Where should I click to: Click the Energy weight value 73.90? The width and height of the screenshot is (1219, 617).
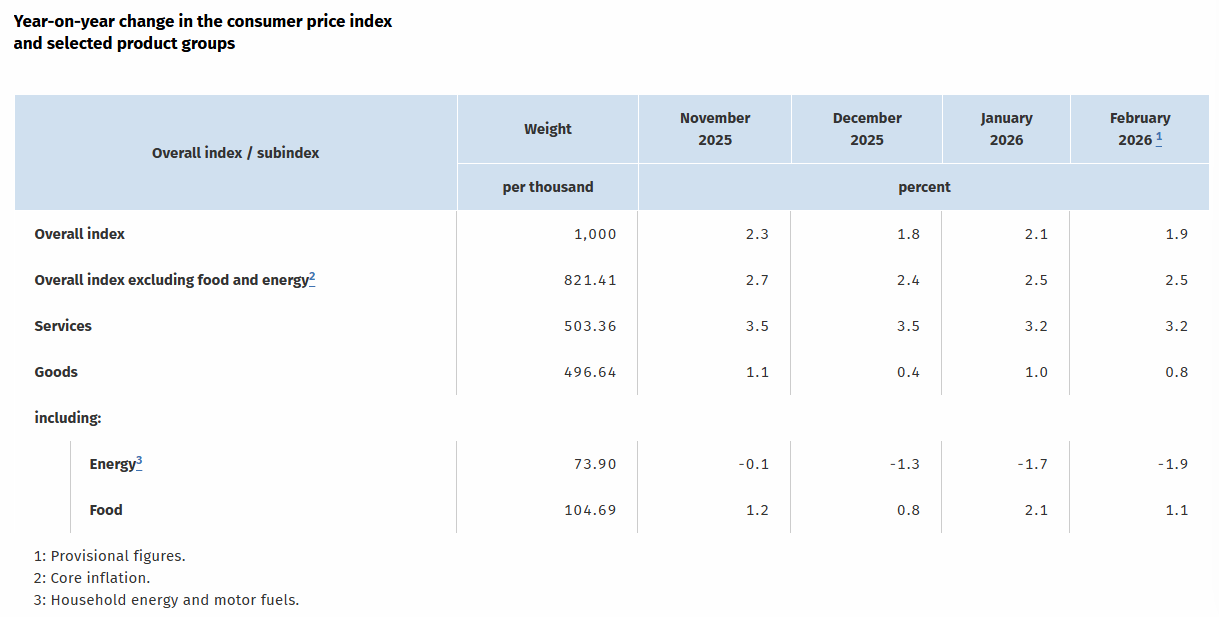[596, 464]
